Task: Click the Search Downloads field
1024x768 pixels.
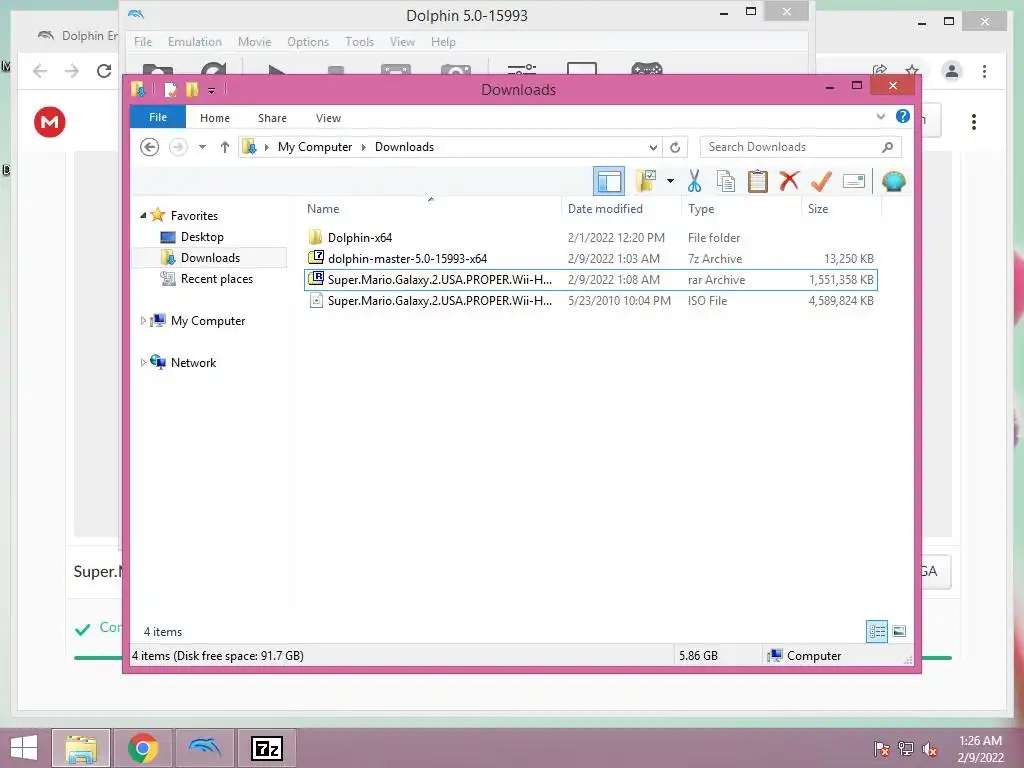Action: click(x=801, y=147)
